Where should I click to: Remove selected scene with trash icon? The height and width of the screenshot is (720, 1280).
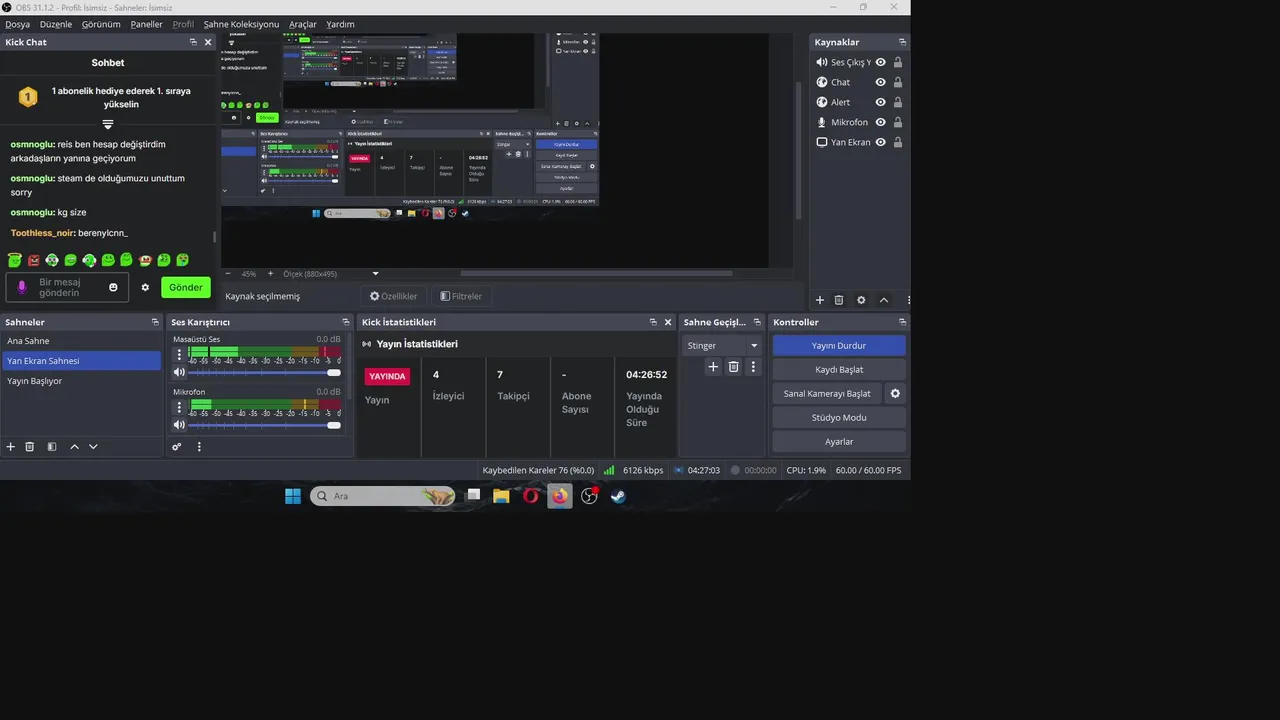[30, 447]
